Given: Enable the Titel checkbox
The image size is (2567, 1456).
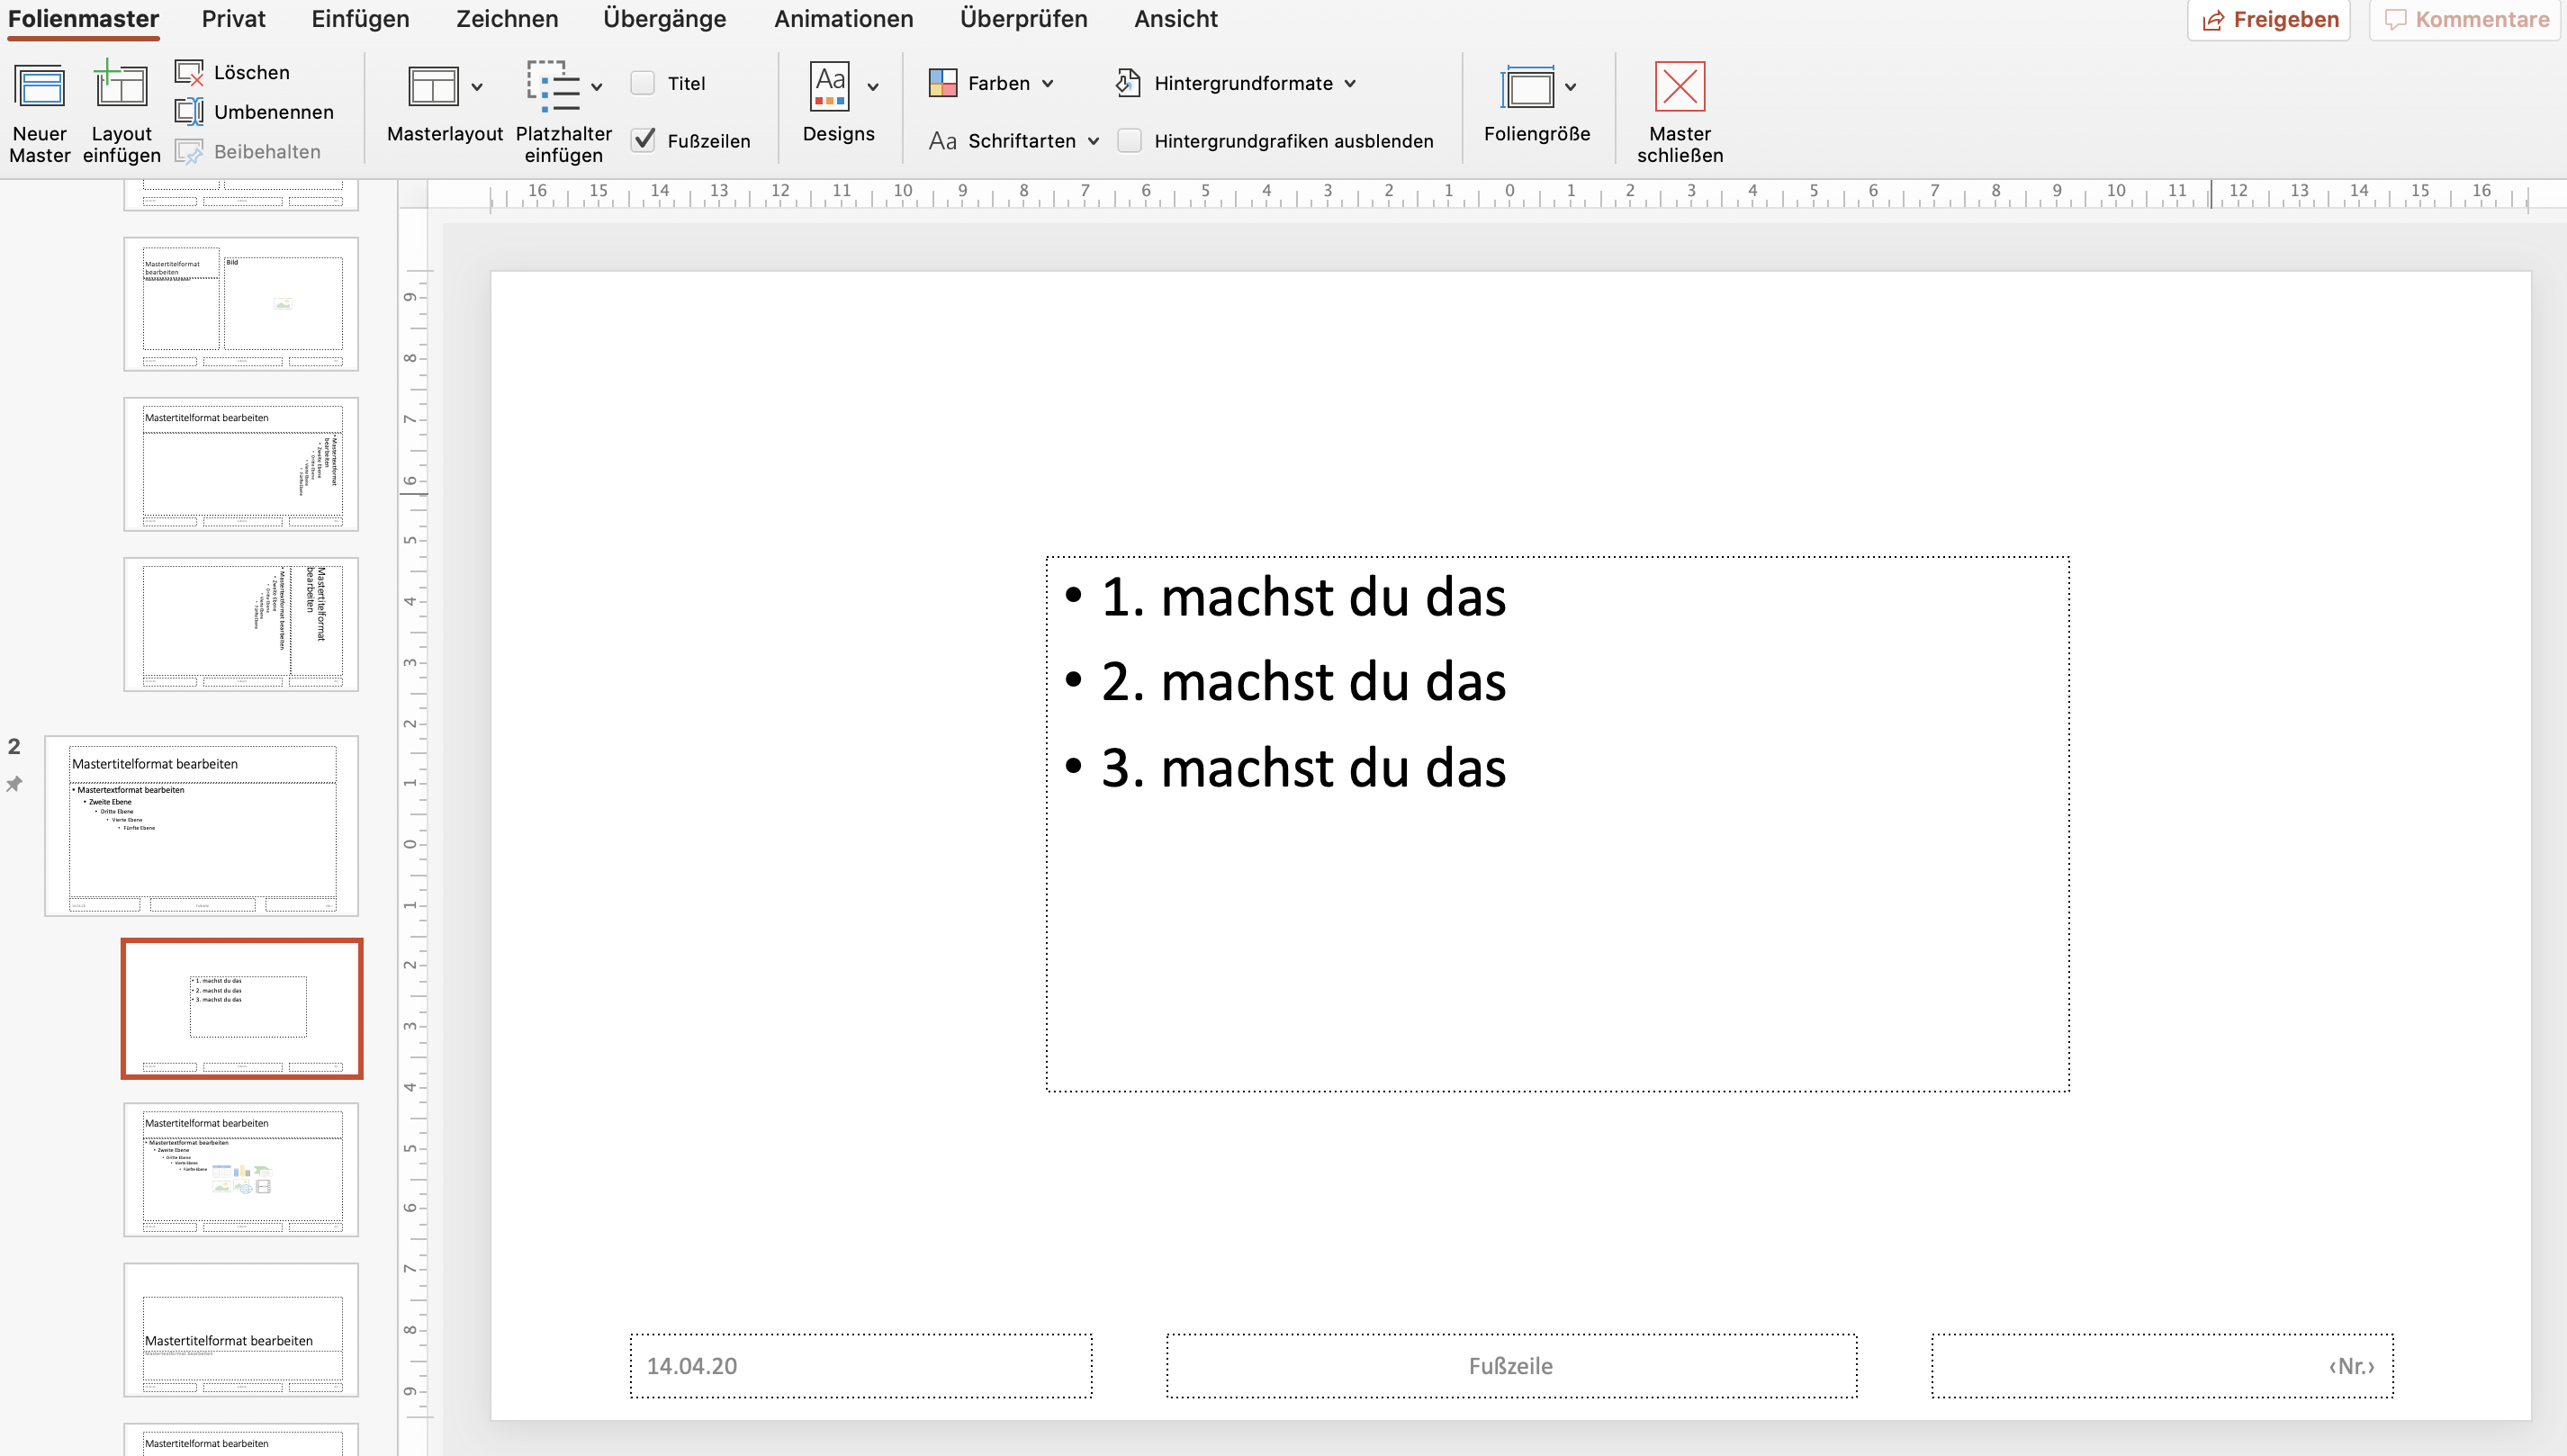Looking at the screenshot, I should click(x=643, y=83).
